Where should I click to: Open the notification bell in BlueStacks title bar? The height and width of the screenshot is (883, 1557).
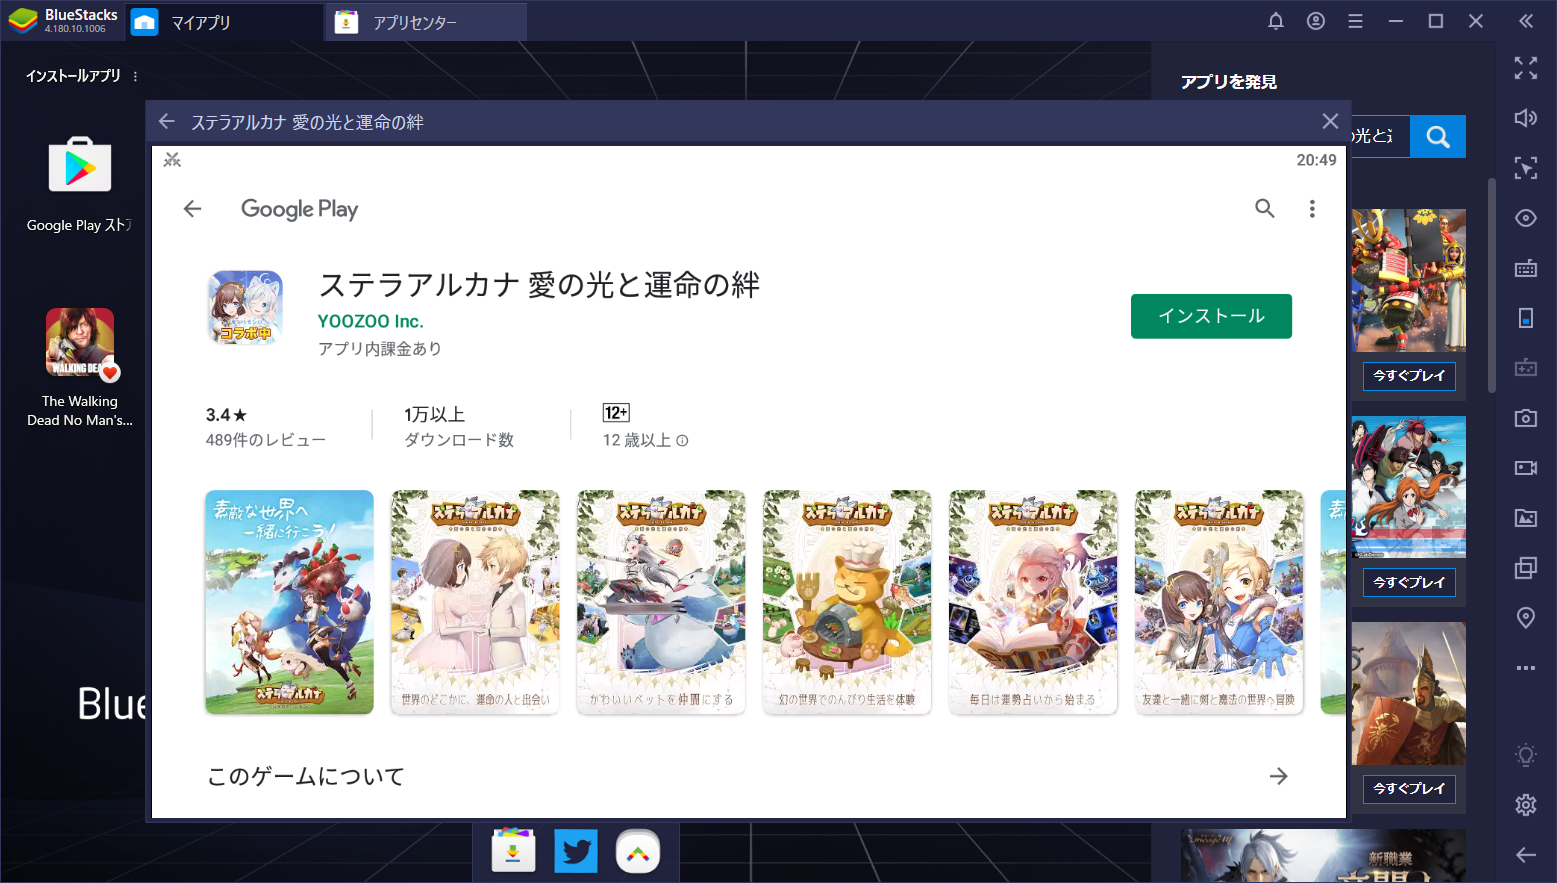[1276, 21]
